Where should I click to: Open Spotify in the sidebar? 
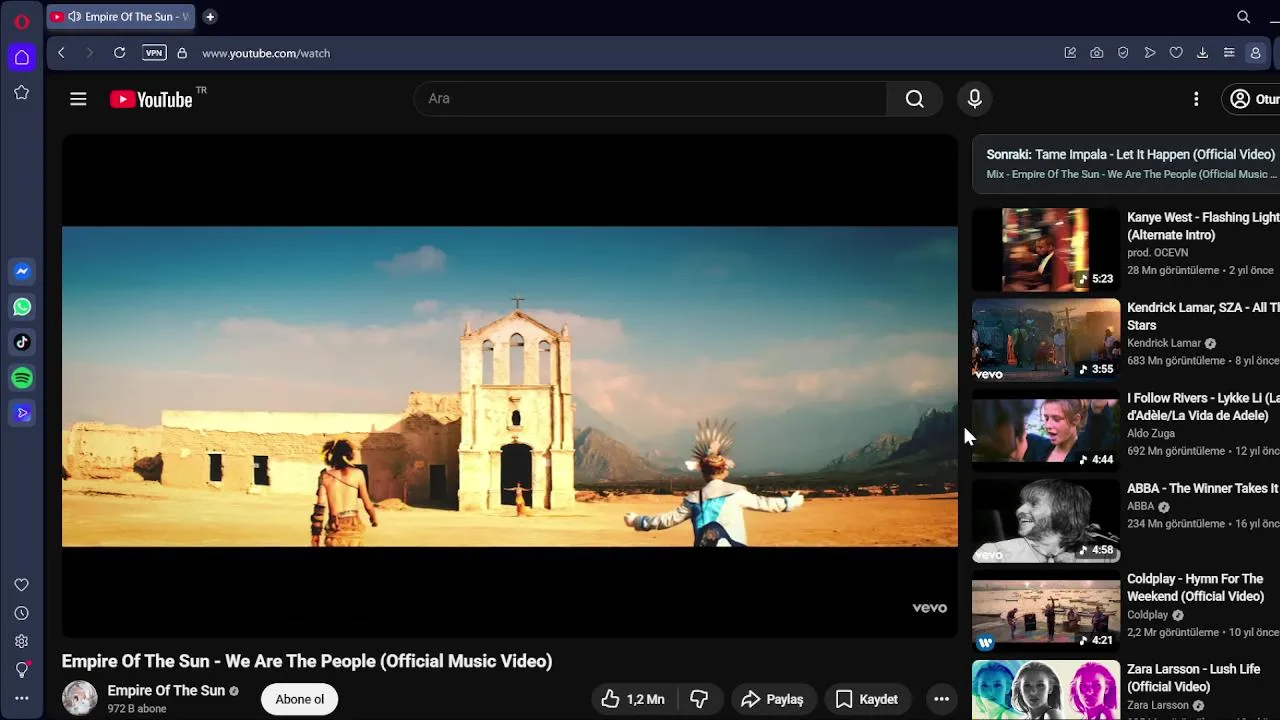click(x=22, y=378)
